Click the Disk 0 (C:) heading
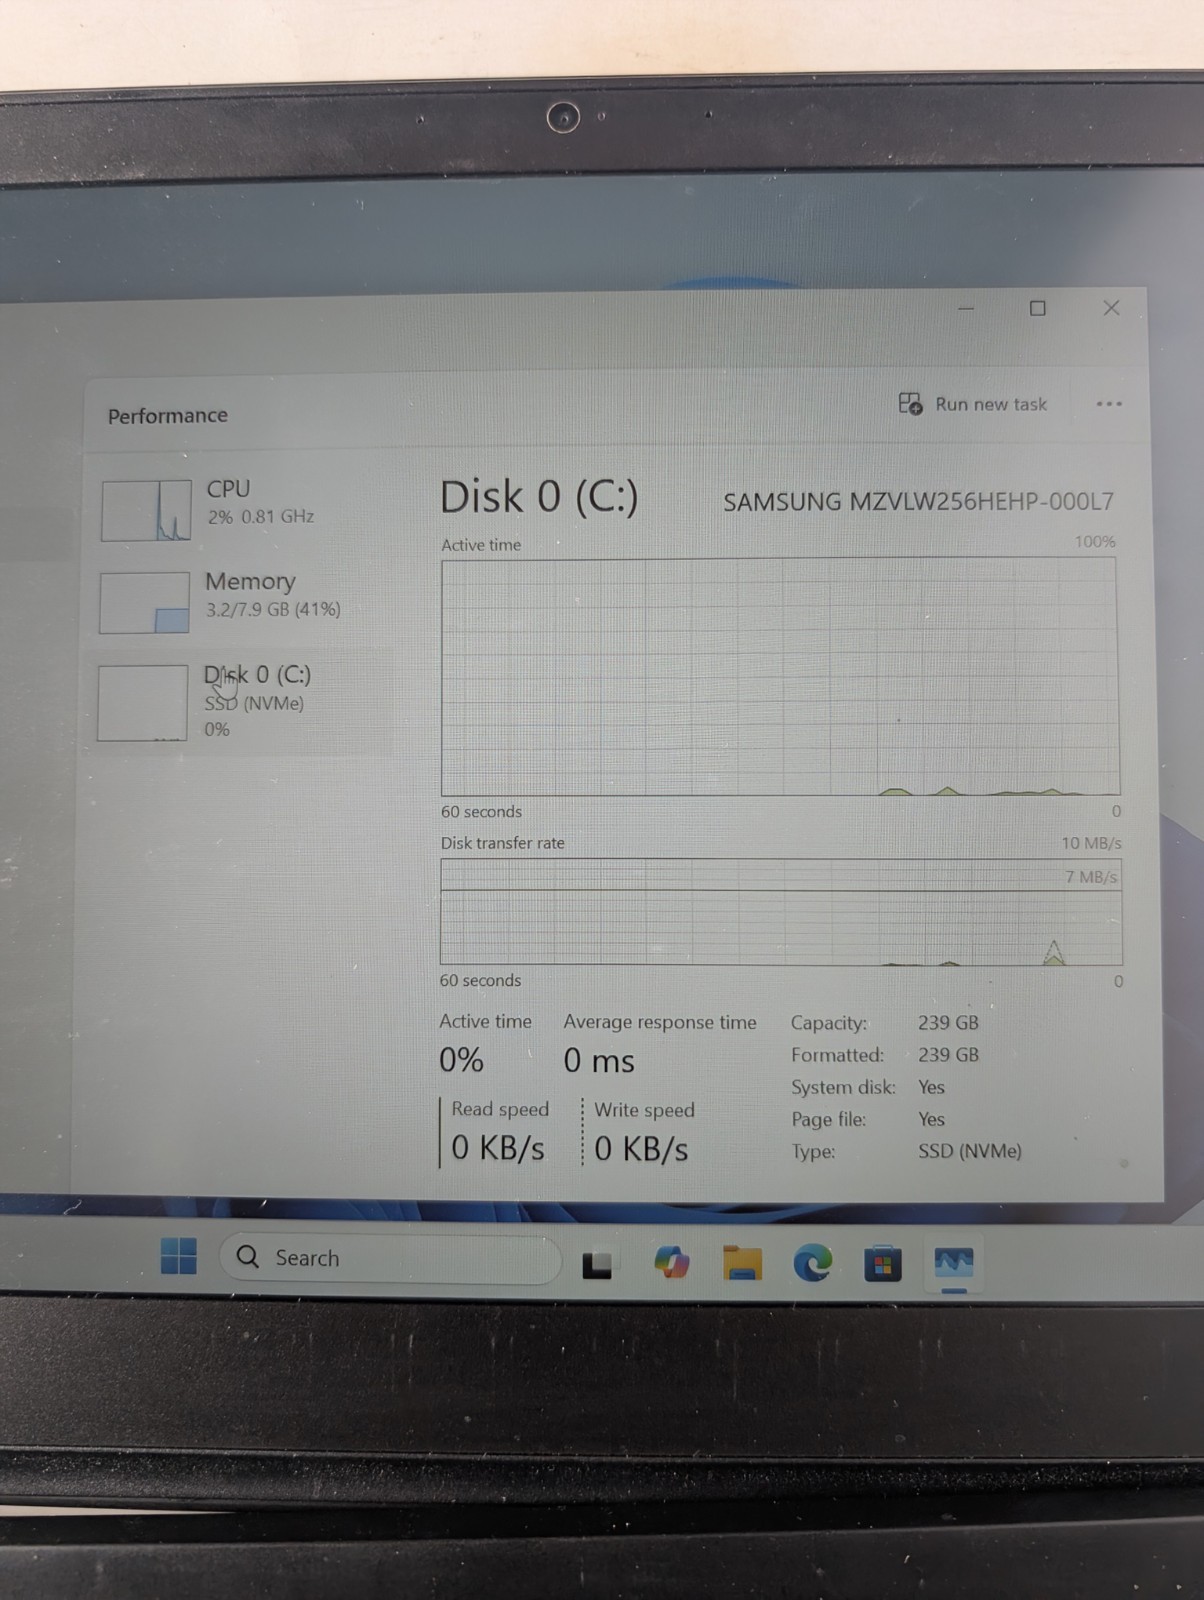 [x=539, y=497]
